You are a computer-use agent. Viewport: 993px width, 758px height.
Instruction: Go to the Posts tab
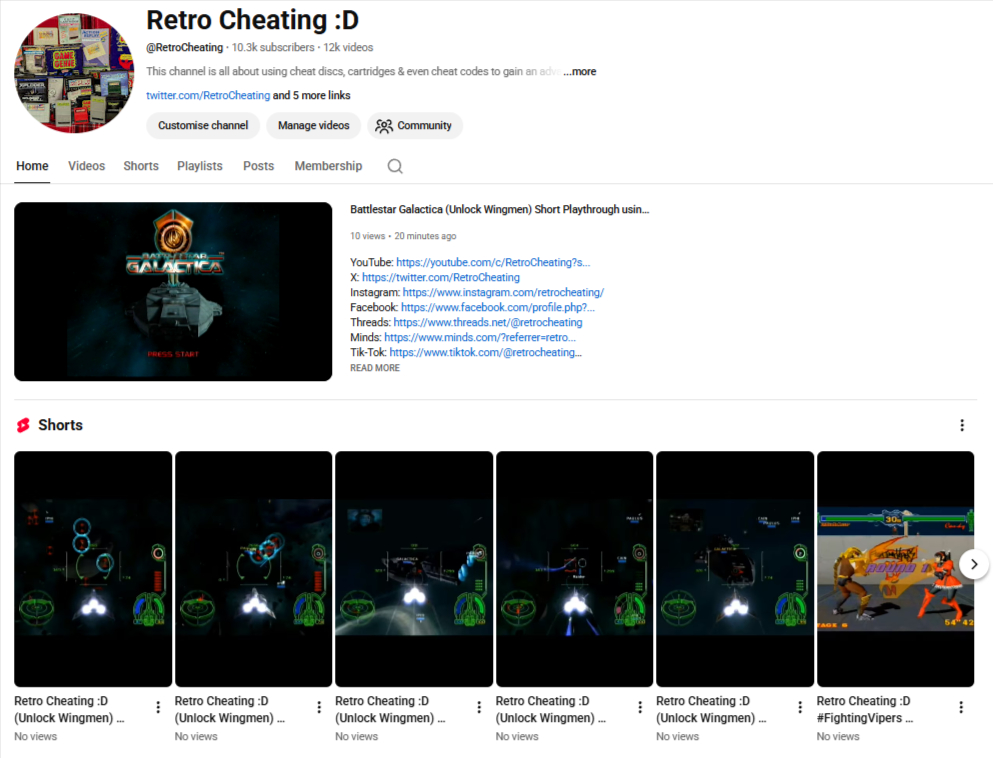click(258, 166)
